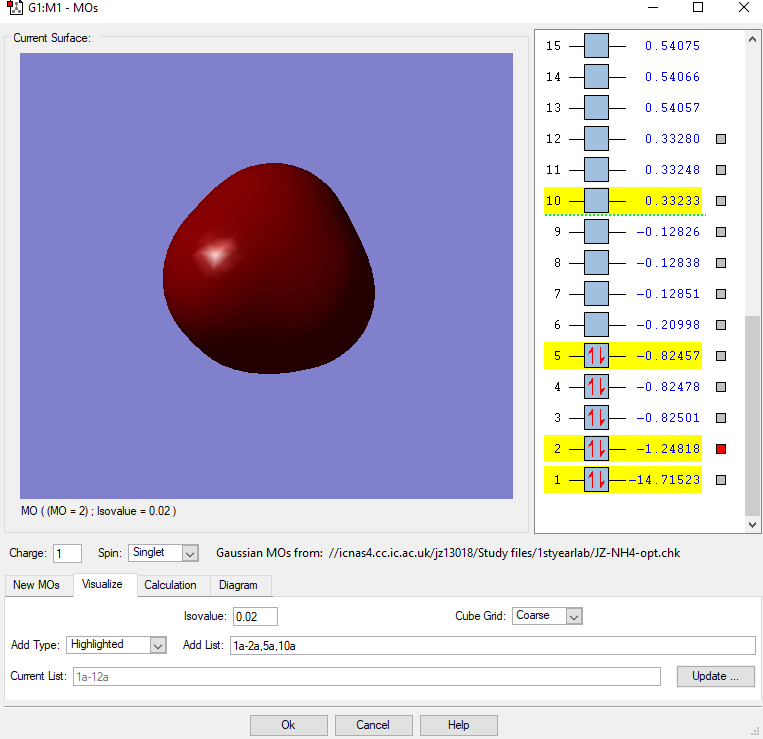
Task: Click the GaussView icon in title bar
Action: 13,8
